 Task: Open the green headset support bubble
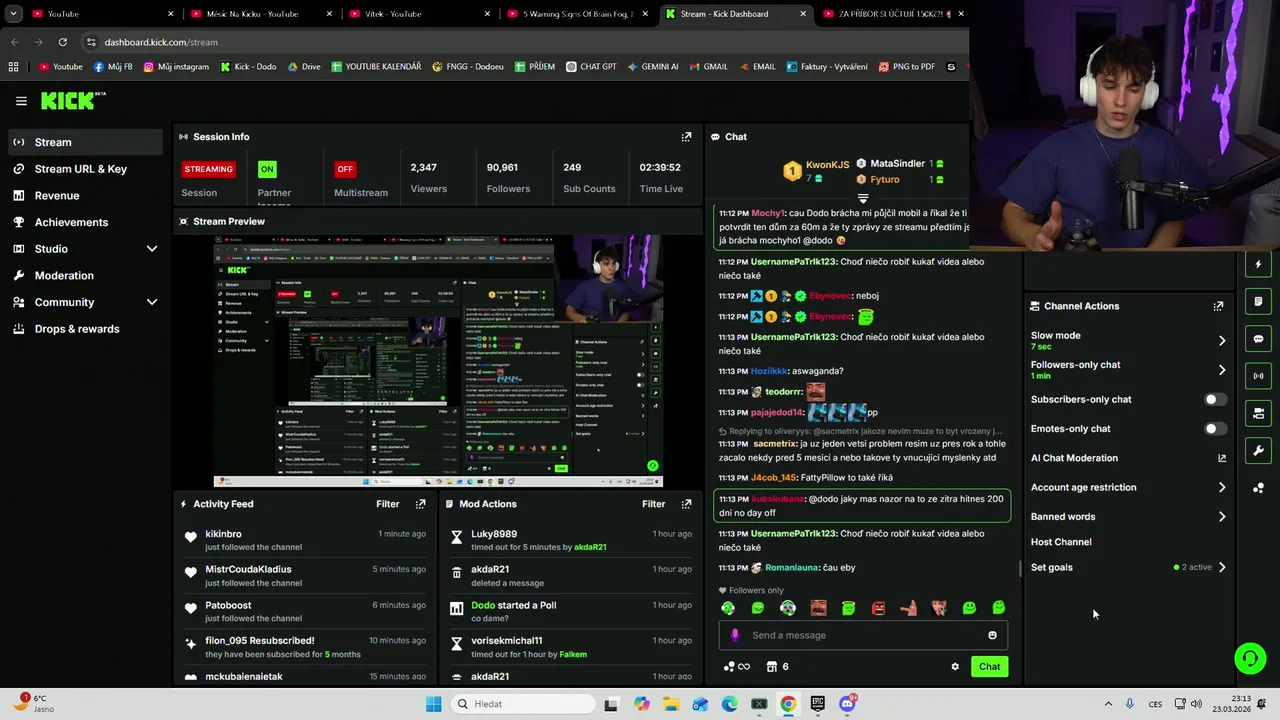(1250, 658)
